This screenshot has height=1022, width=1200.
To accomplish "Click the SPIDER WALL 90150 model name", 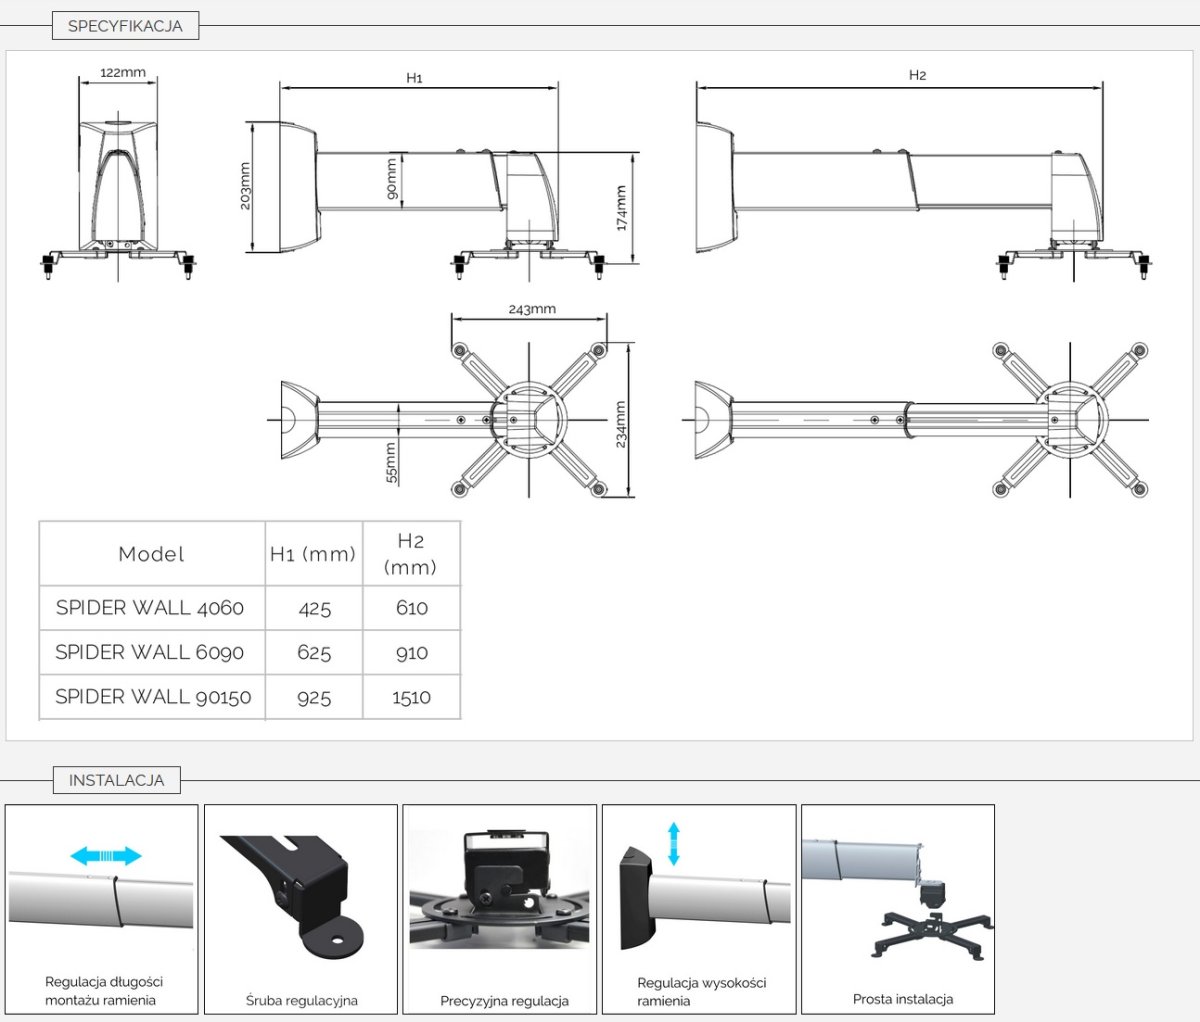I will [153, 697].
